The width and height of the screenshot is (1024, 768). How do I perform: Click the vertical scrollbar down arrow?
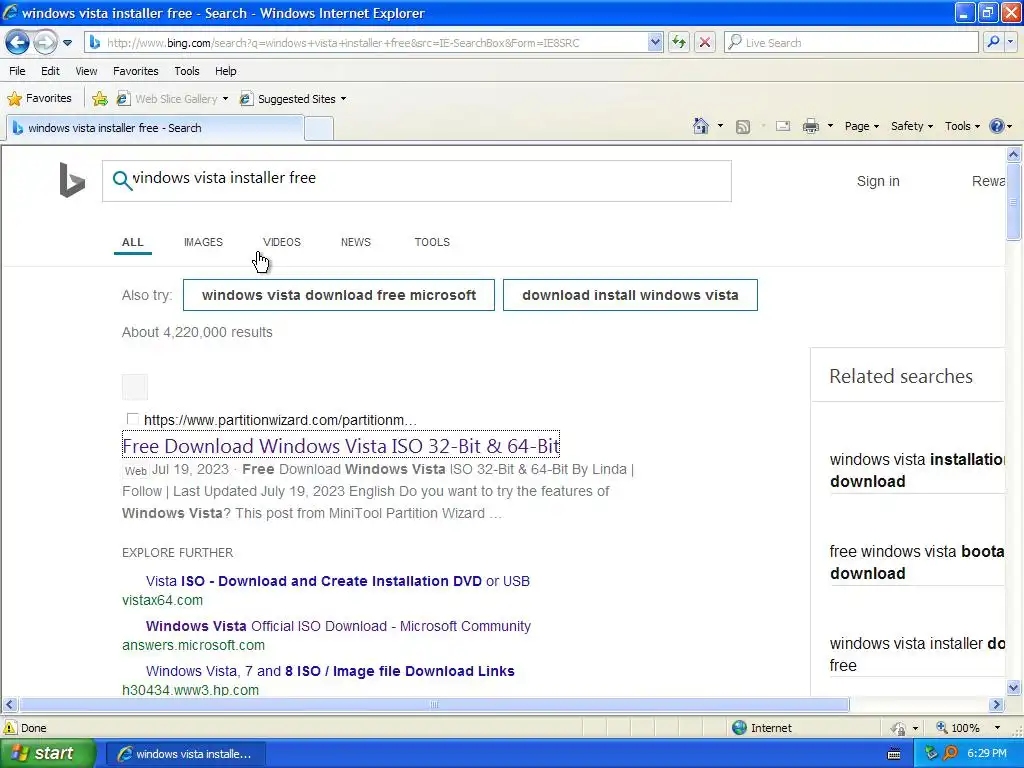click(x=1014, y=687)
